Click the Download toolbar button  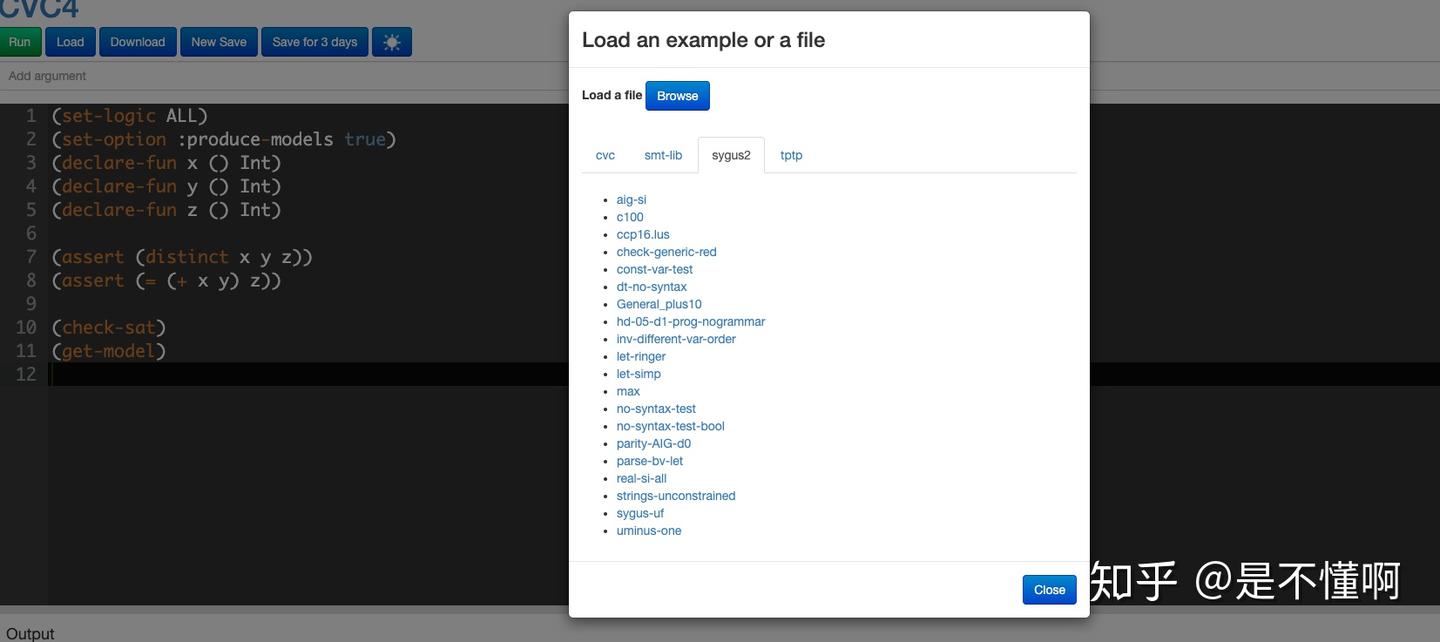point(137,42)
